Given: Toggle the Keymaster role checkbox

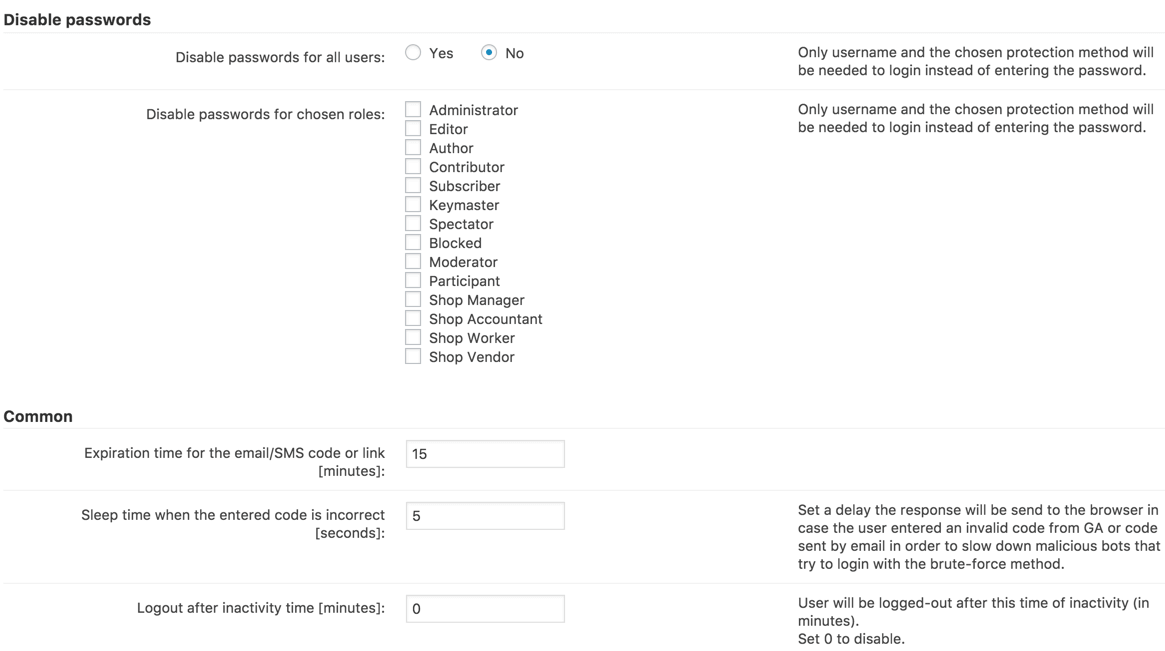Looking at the screenshot, I should [413, 204].
